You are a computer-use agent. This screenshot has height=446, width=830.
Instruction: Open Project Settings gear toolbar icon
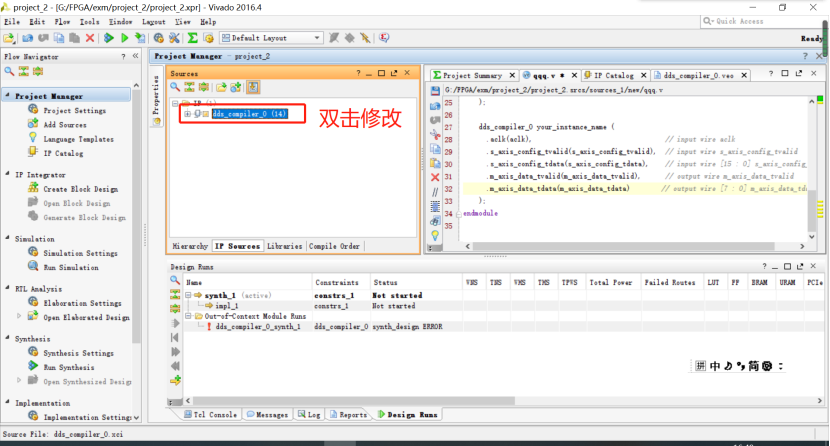click(x=158, y=38)
